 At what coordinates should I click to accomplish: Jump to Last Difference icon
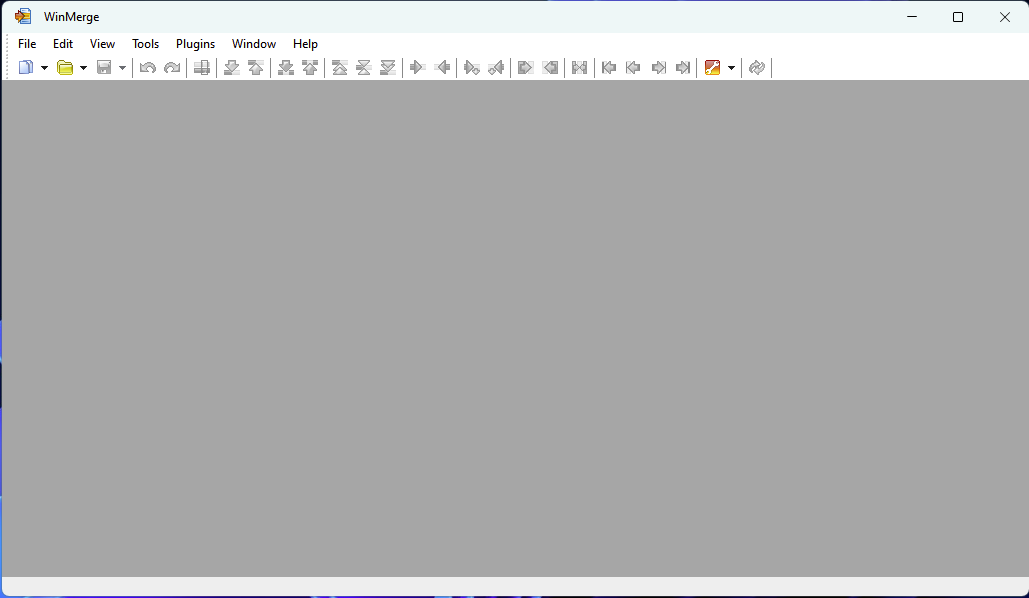pos(388,68)
